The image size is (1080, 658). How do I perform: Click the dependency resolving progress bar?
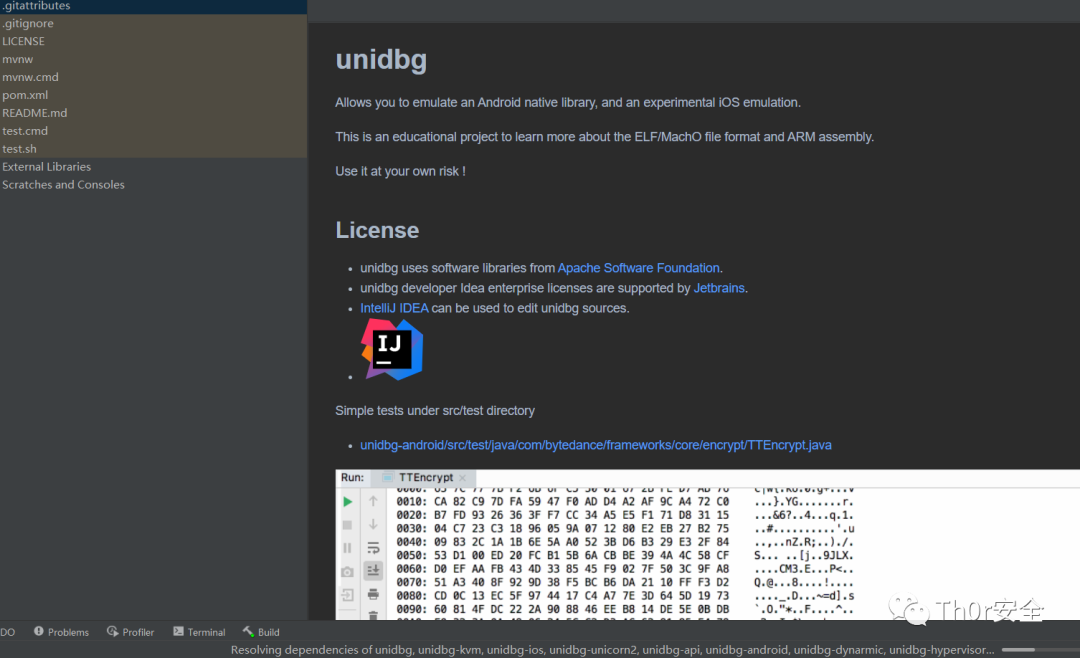(1041, 650)
